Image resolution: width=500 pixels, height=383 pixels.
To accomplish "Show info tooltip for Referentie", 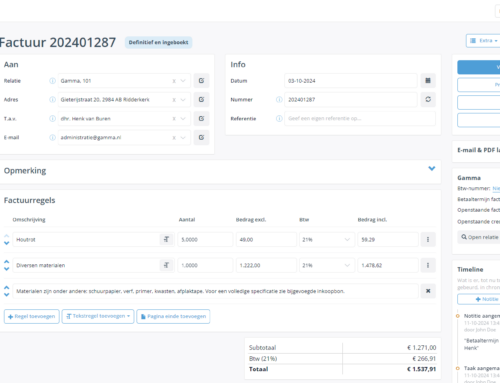I will pyautogui.click(x=279, y=118).
